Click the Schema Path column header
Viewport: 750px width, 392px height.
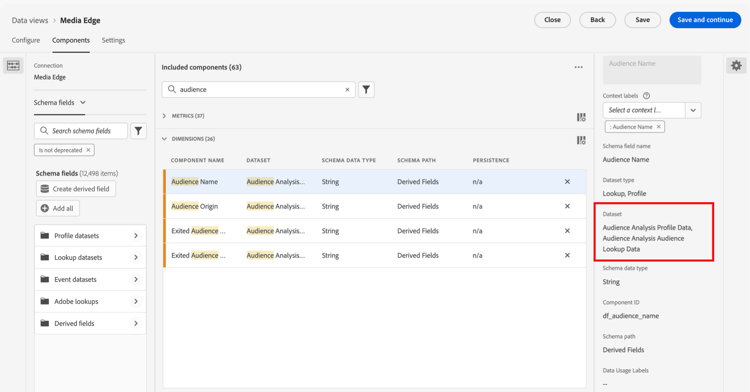pos(416,160)
